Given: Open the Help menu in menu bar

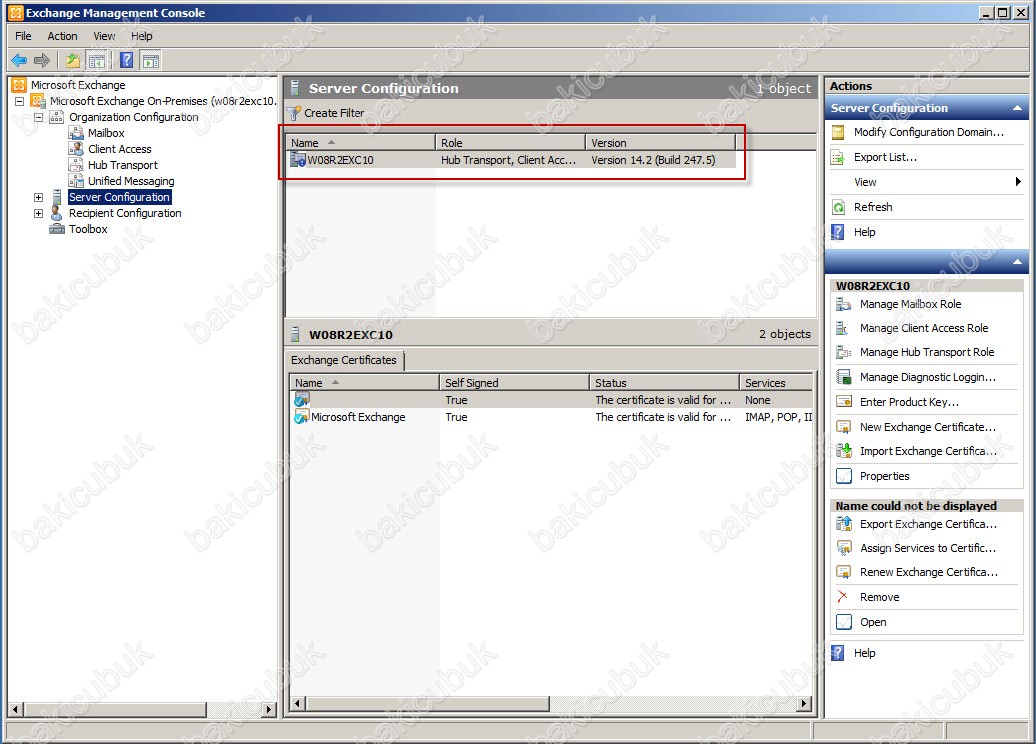Looking at the screenshot, I should pyautogui.click(x=141, y=36).
